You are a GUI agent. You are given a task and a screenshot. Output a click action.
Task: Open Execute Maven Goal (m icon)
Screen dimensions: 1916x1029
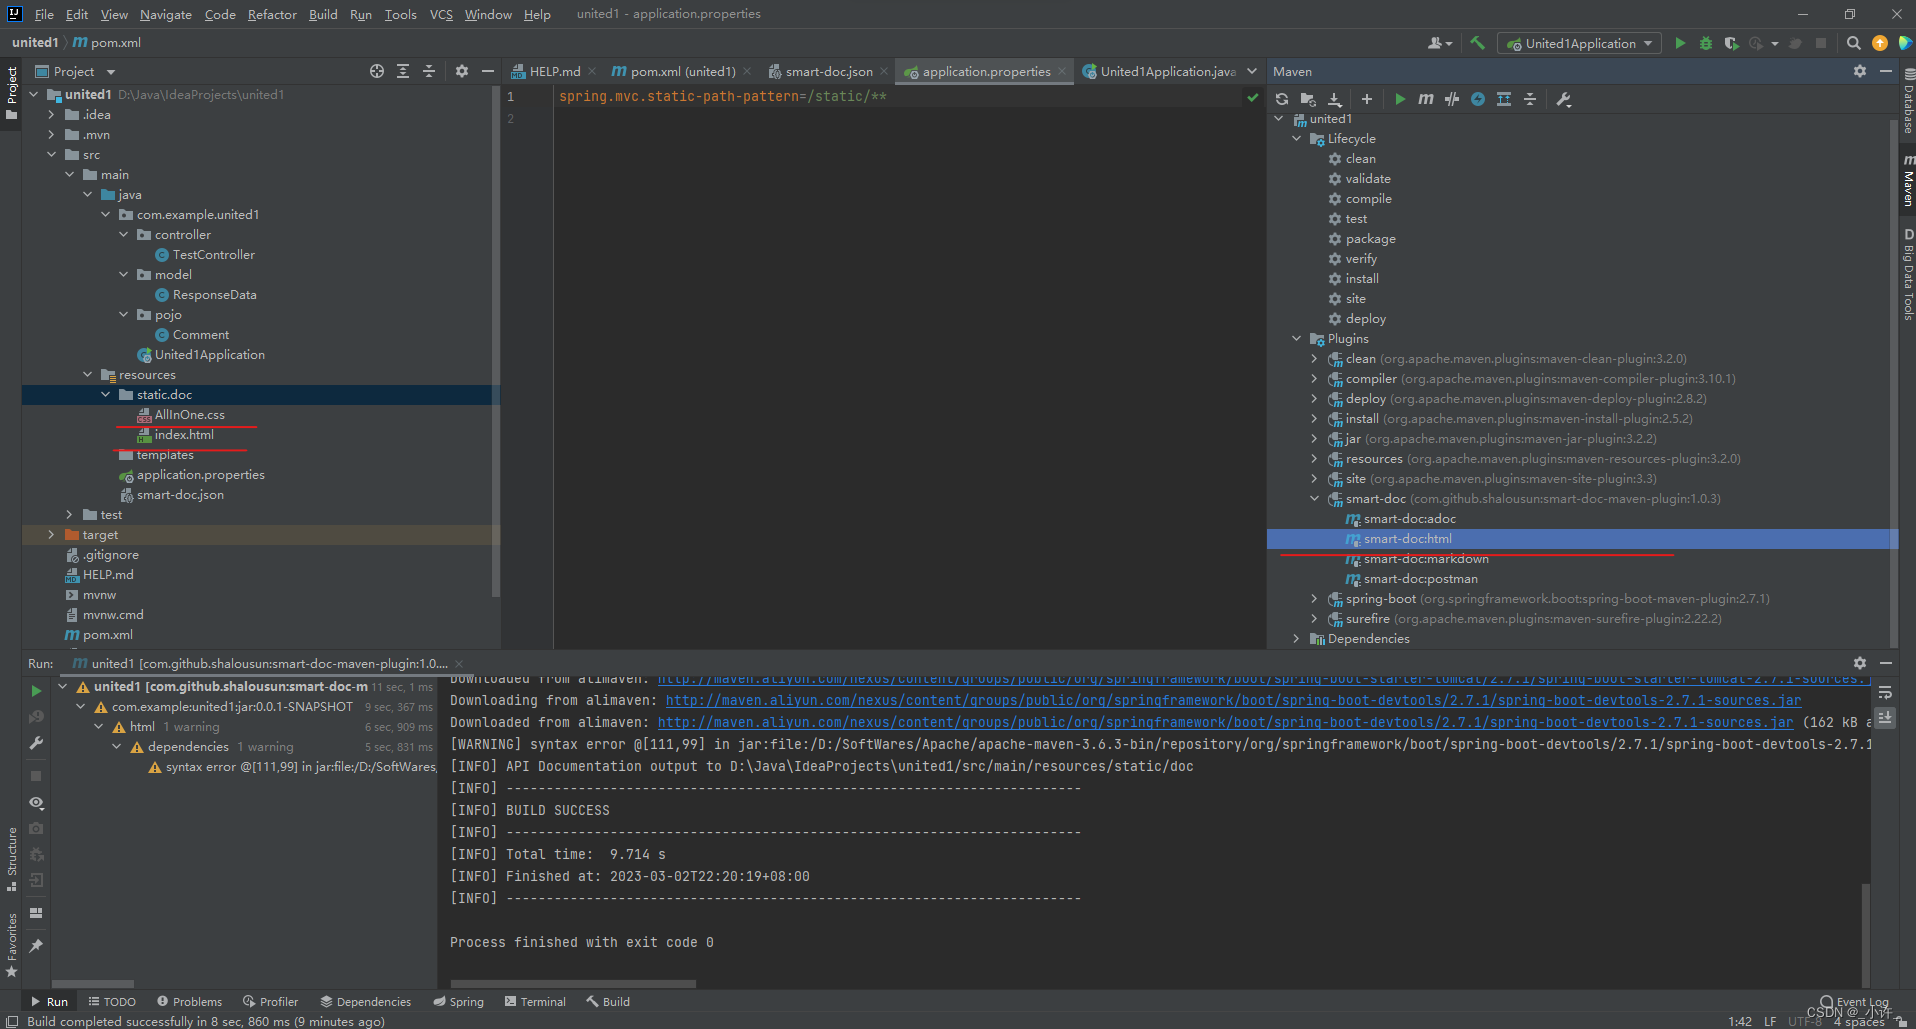[1426, 99]
